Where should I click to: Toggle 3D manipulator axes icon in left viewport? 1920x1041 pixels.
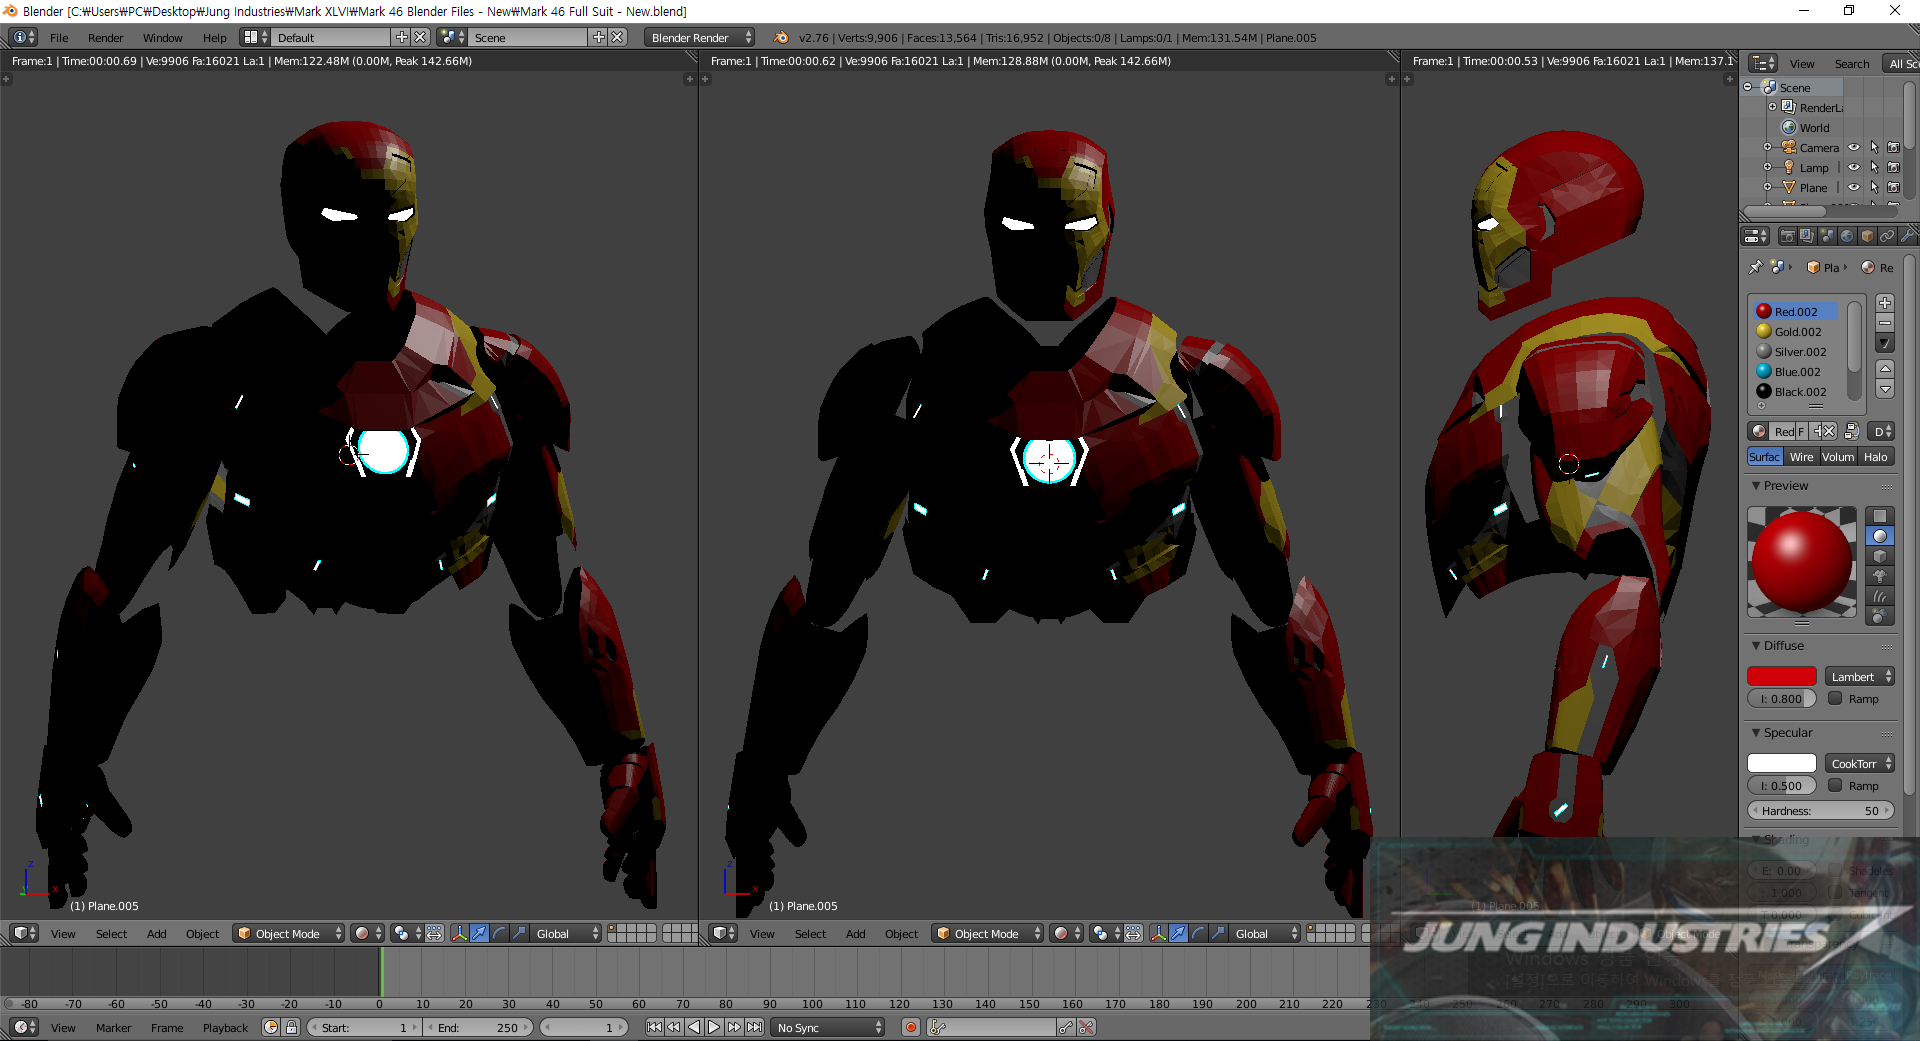coord(460,933)
